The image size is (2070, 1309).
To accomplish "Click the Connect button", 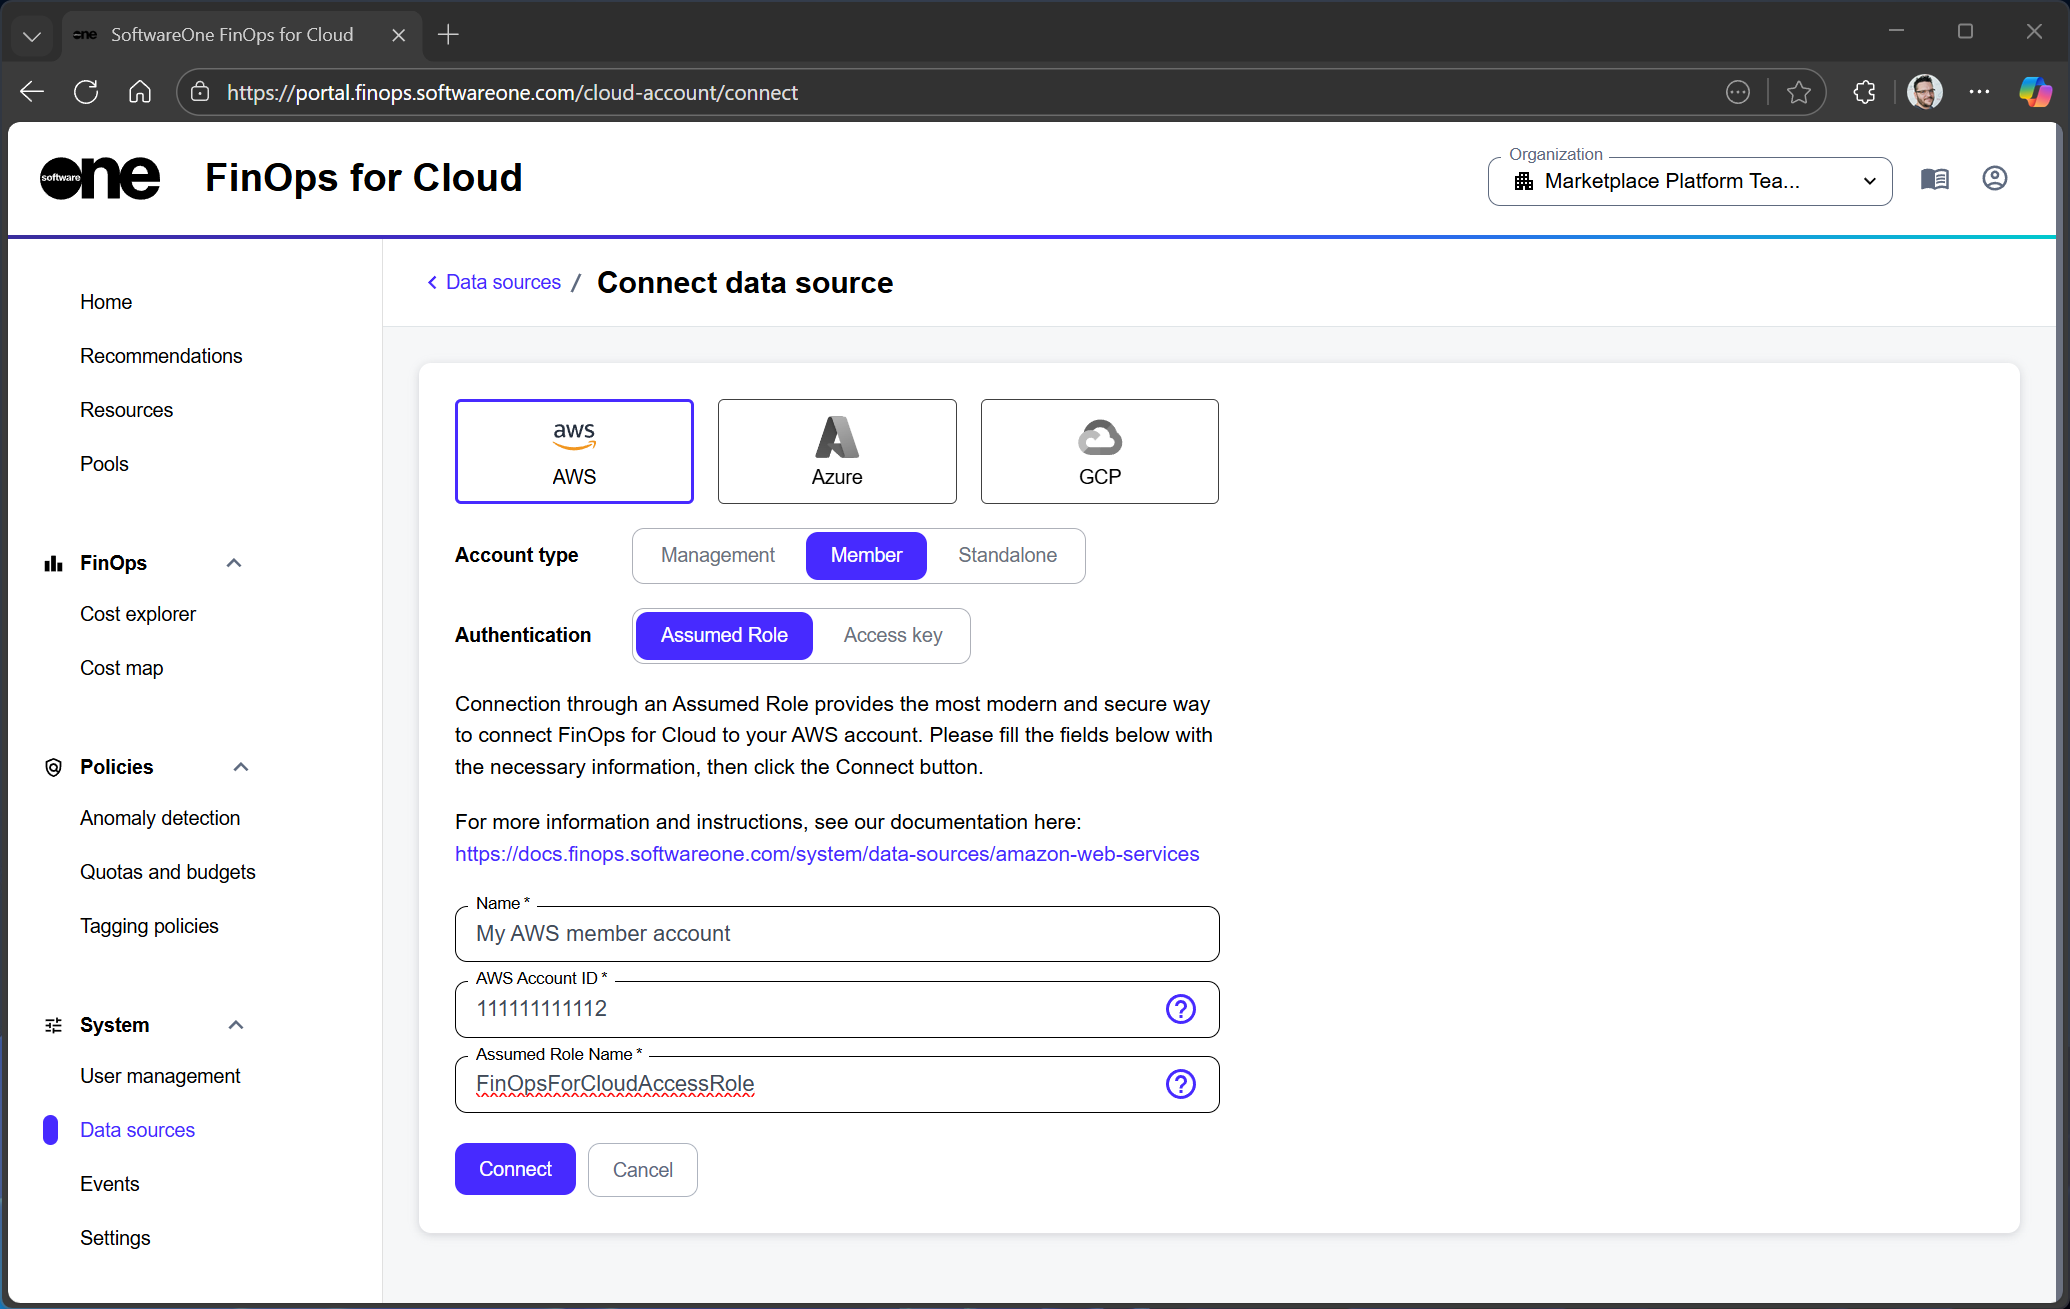I will coord(515,1169).
